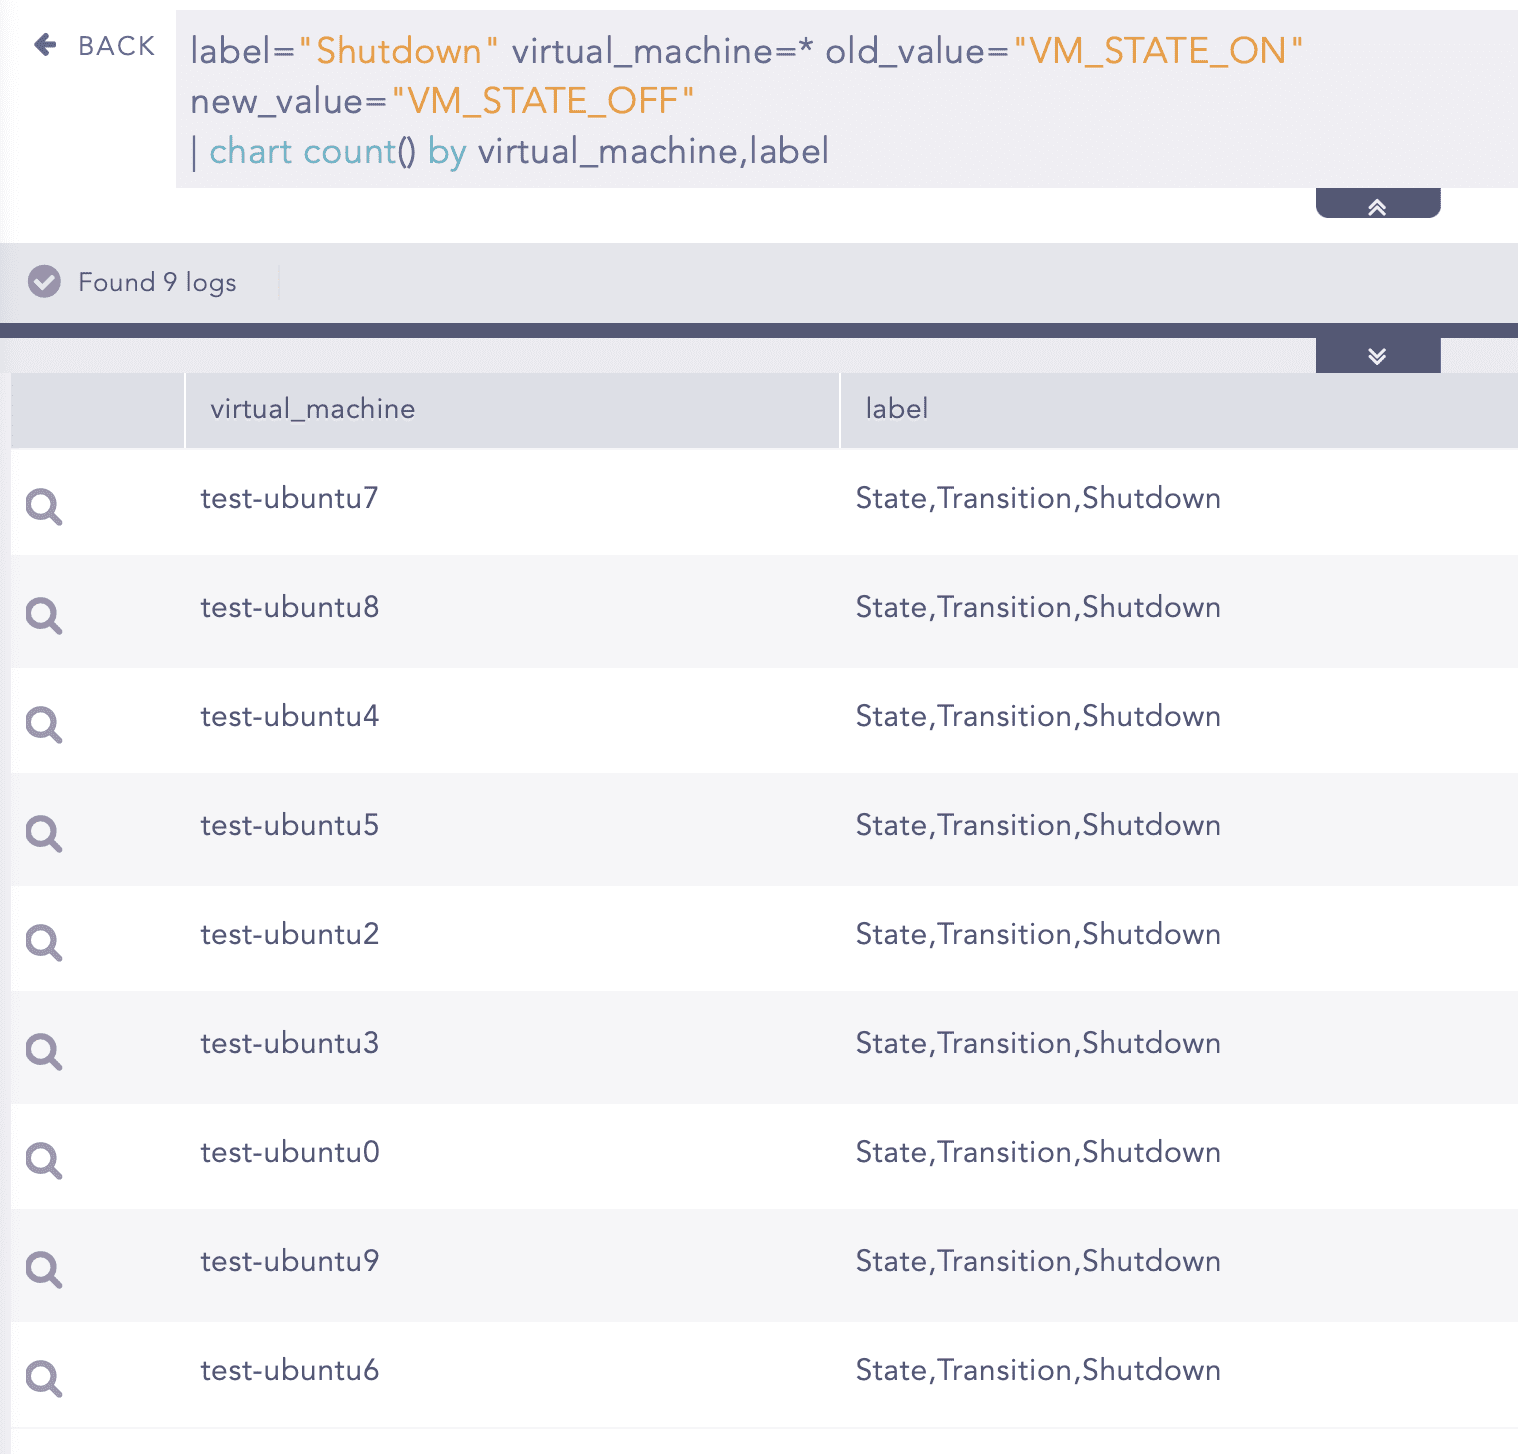1518x1454 pixels.
Task: Open the test-ubuntu6 row search icon
Action: 44,1379
